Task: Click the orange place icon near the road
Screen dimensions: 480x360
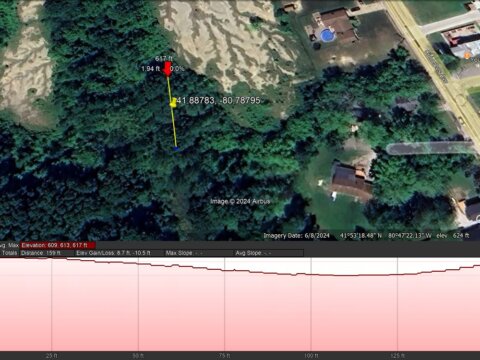Action: [467, 56]
